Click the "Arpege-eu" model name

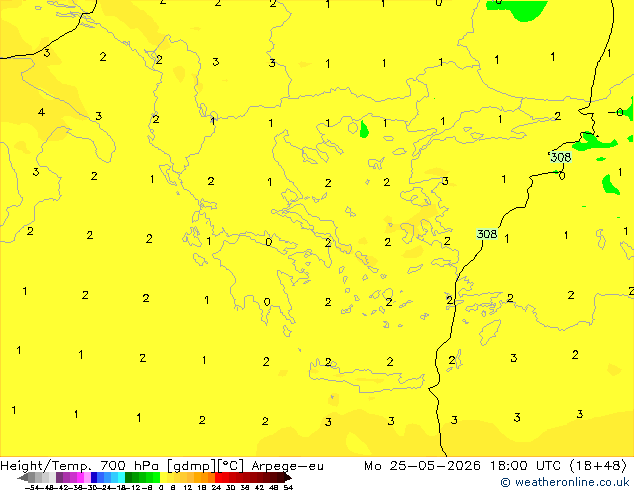point(287,466)
